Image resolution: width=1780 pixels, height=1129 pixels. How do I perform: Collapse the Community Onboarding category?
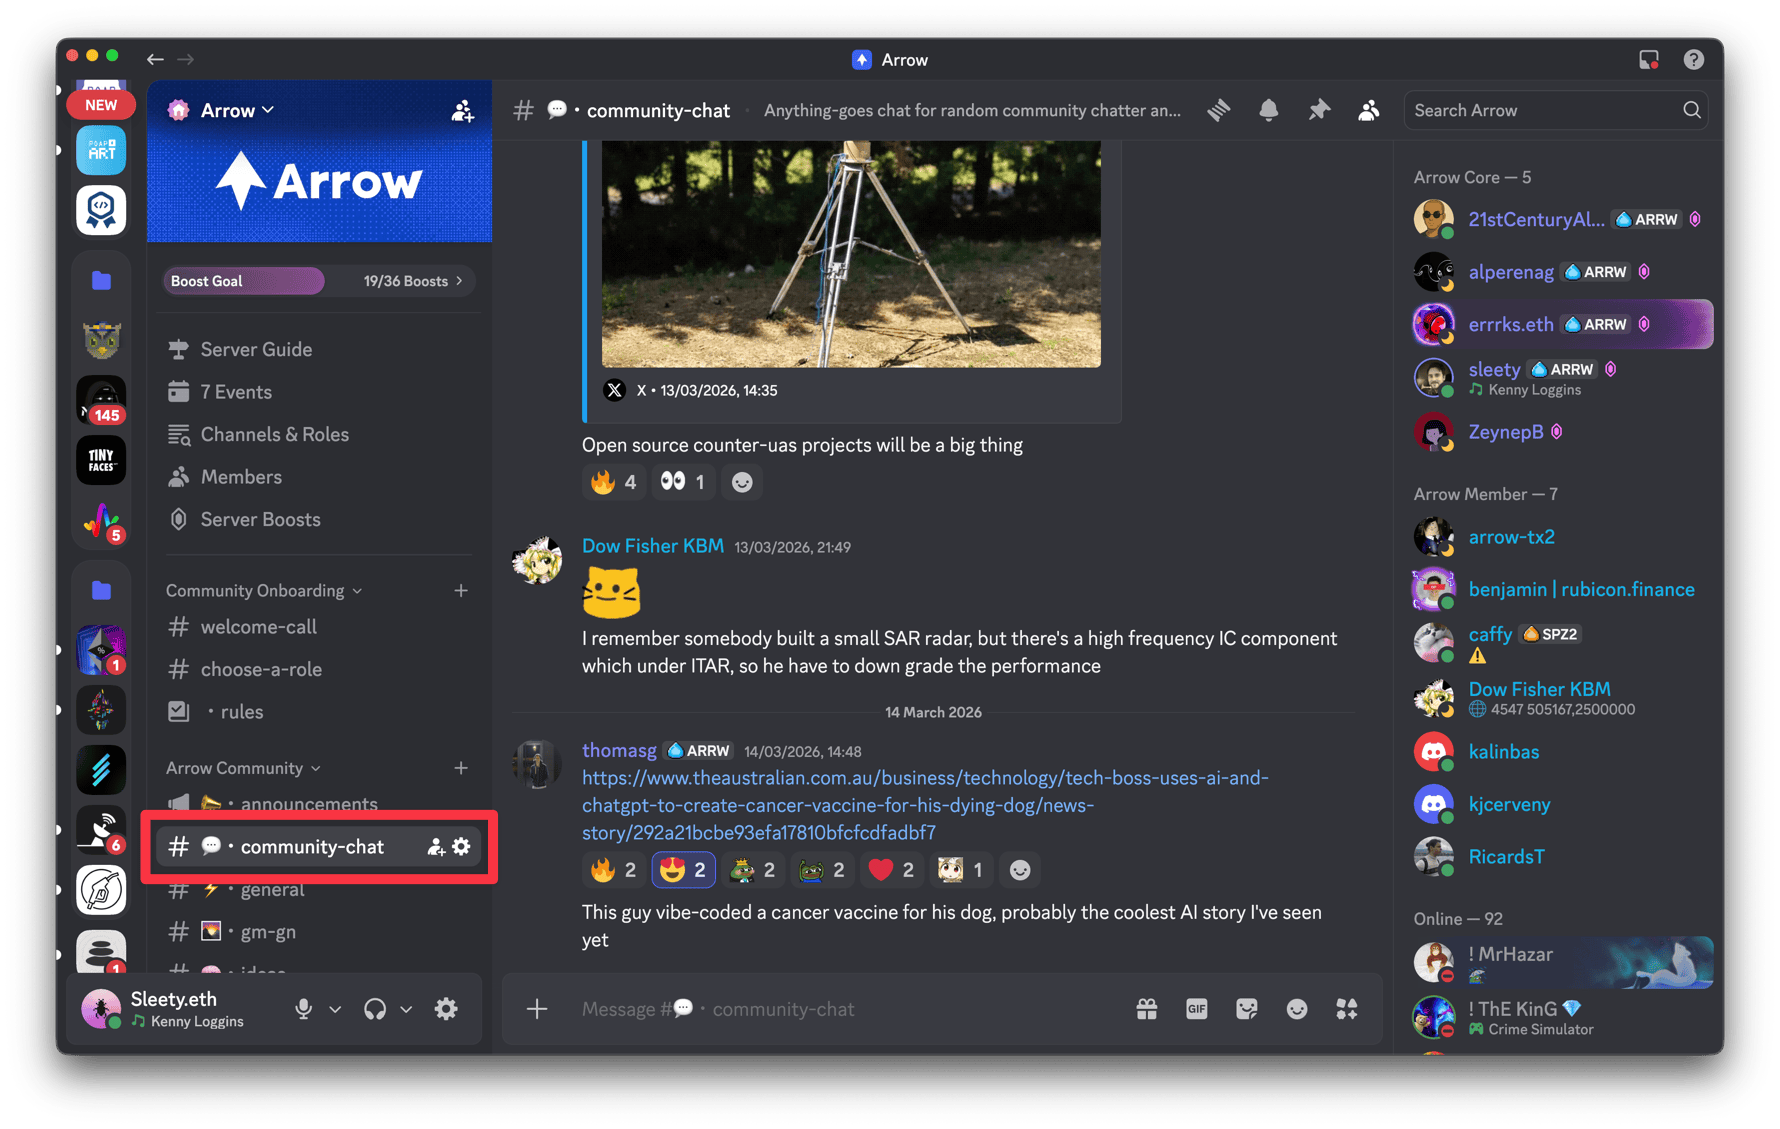click(264, 591)
